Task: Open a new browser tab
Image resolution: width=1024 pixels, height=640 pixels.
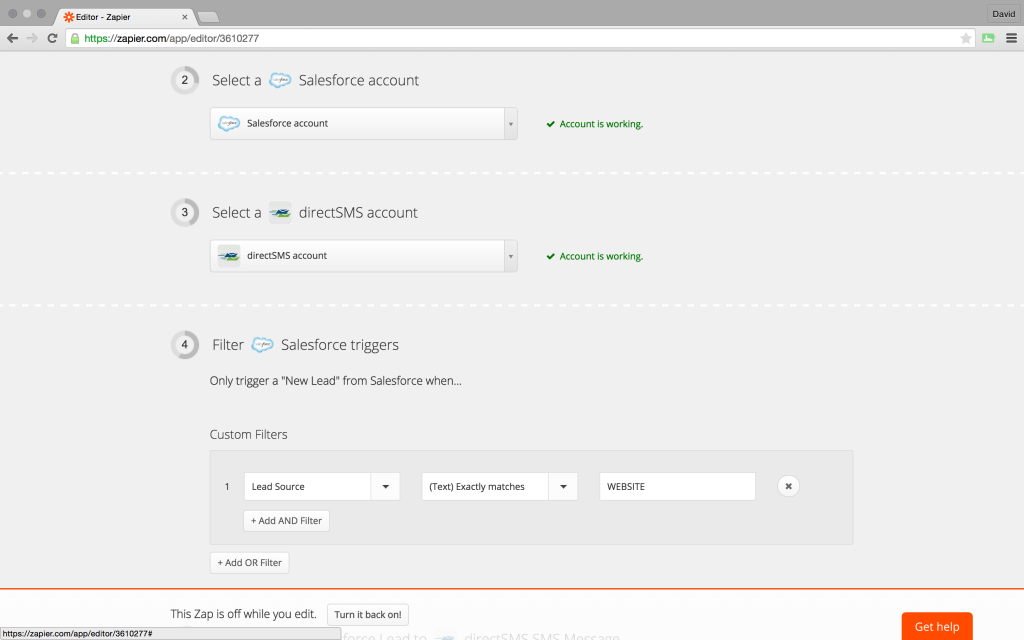Action: (x=208, y=17)
